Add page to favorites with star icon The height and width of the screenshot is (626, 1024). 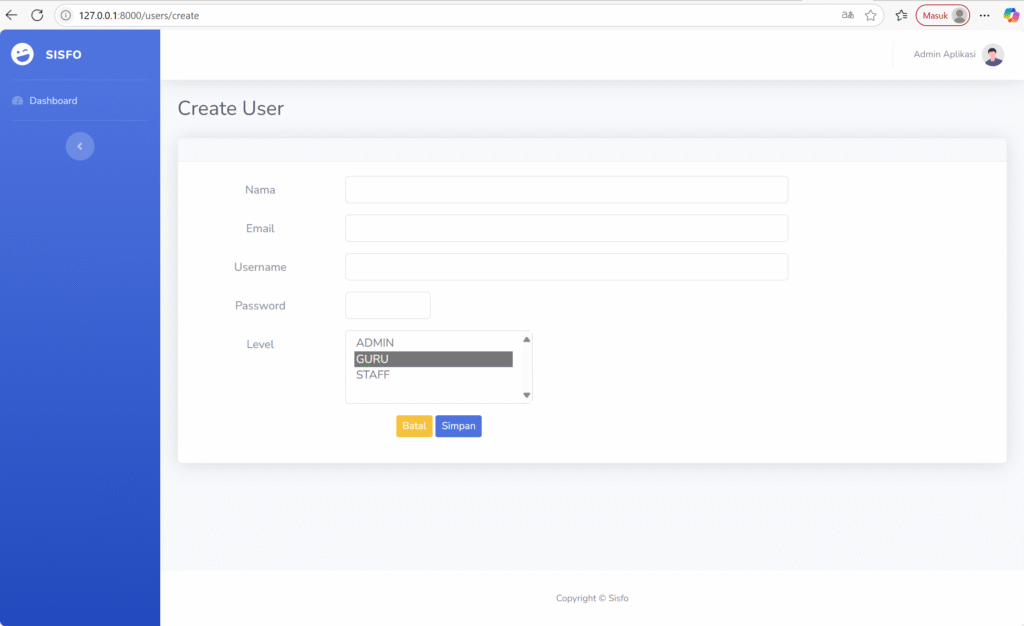[871, 15]
